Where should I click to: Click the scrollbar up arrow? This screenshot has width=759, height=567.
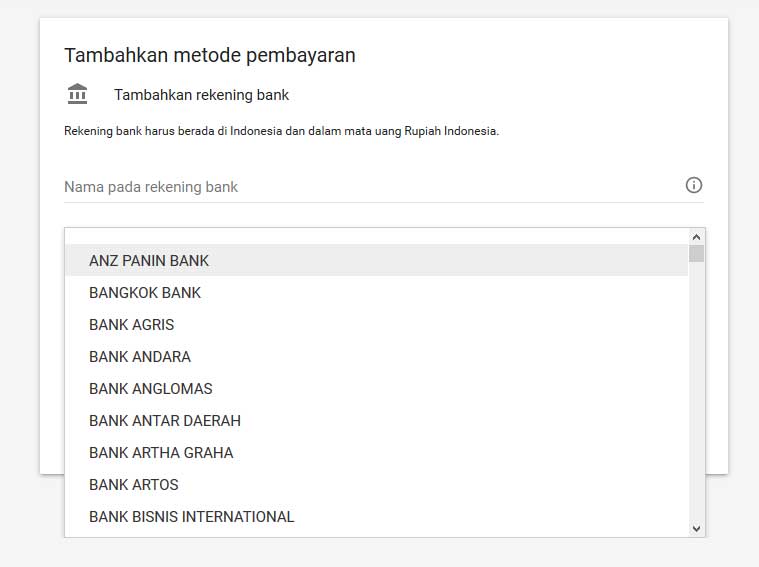[x=697, y=237]
